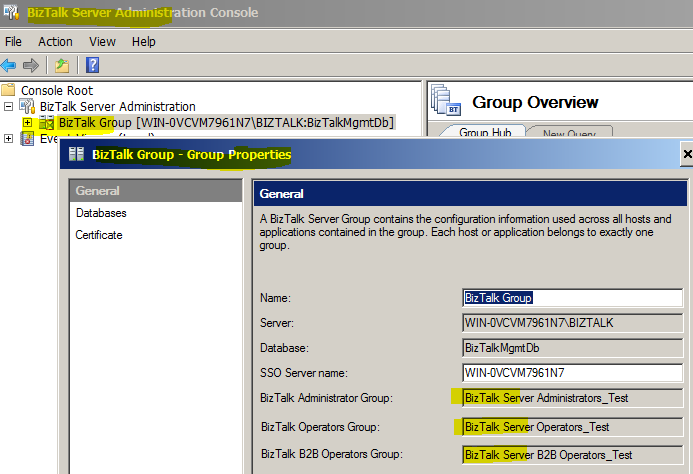Screen dimensions: 693x474
Task: Click the Server field WIN-0VCVM7961N7\BIZTALK
Action: [572, 323]
